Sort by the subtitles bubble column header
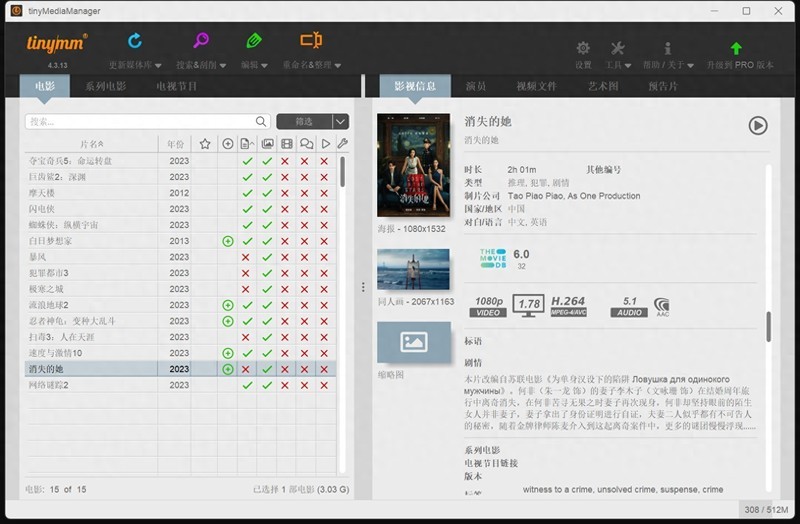Image resolution: width=800 pixels, height=524 pixels. point(306,144)
